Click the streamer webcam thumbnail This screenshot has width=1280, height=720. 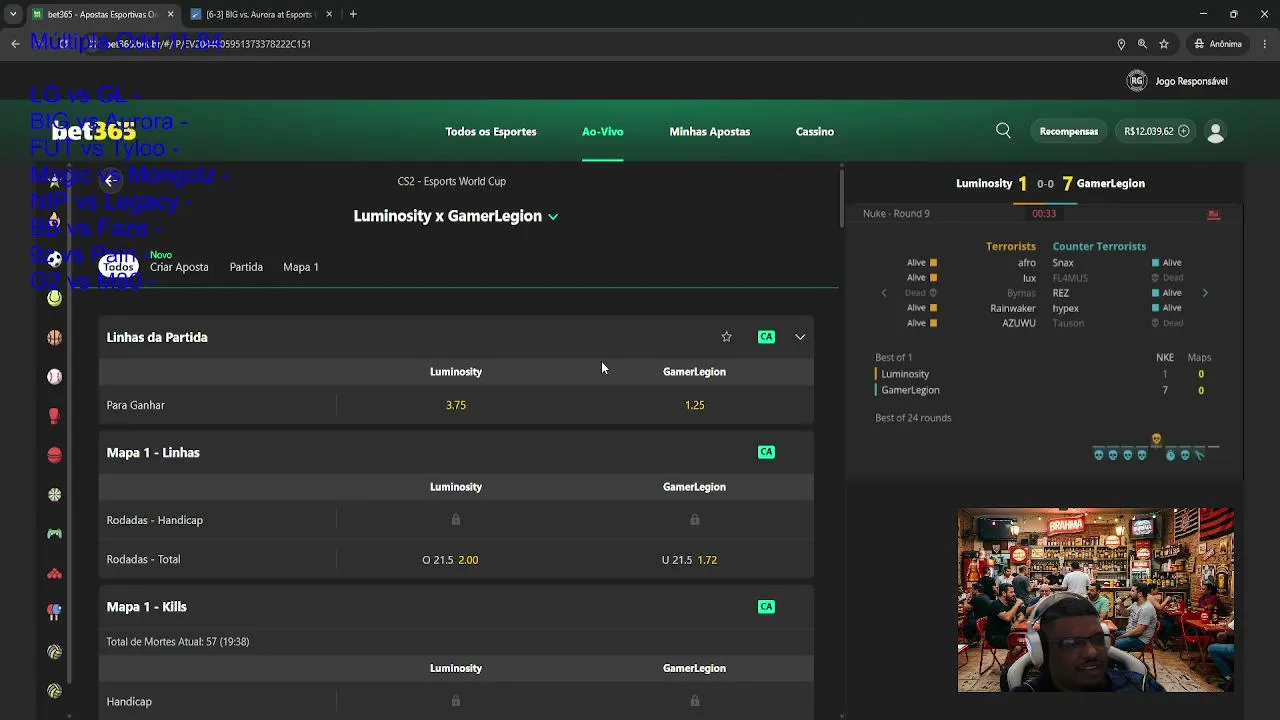click(1096, 600)
